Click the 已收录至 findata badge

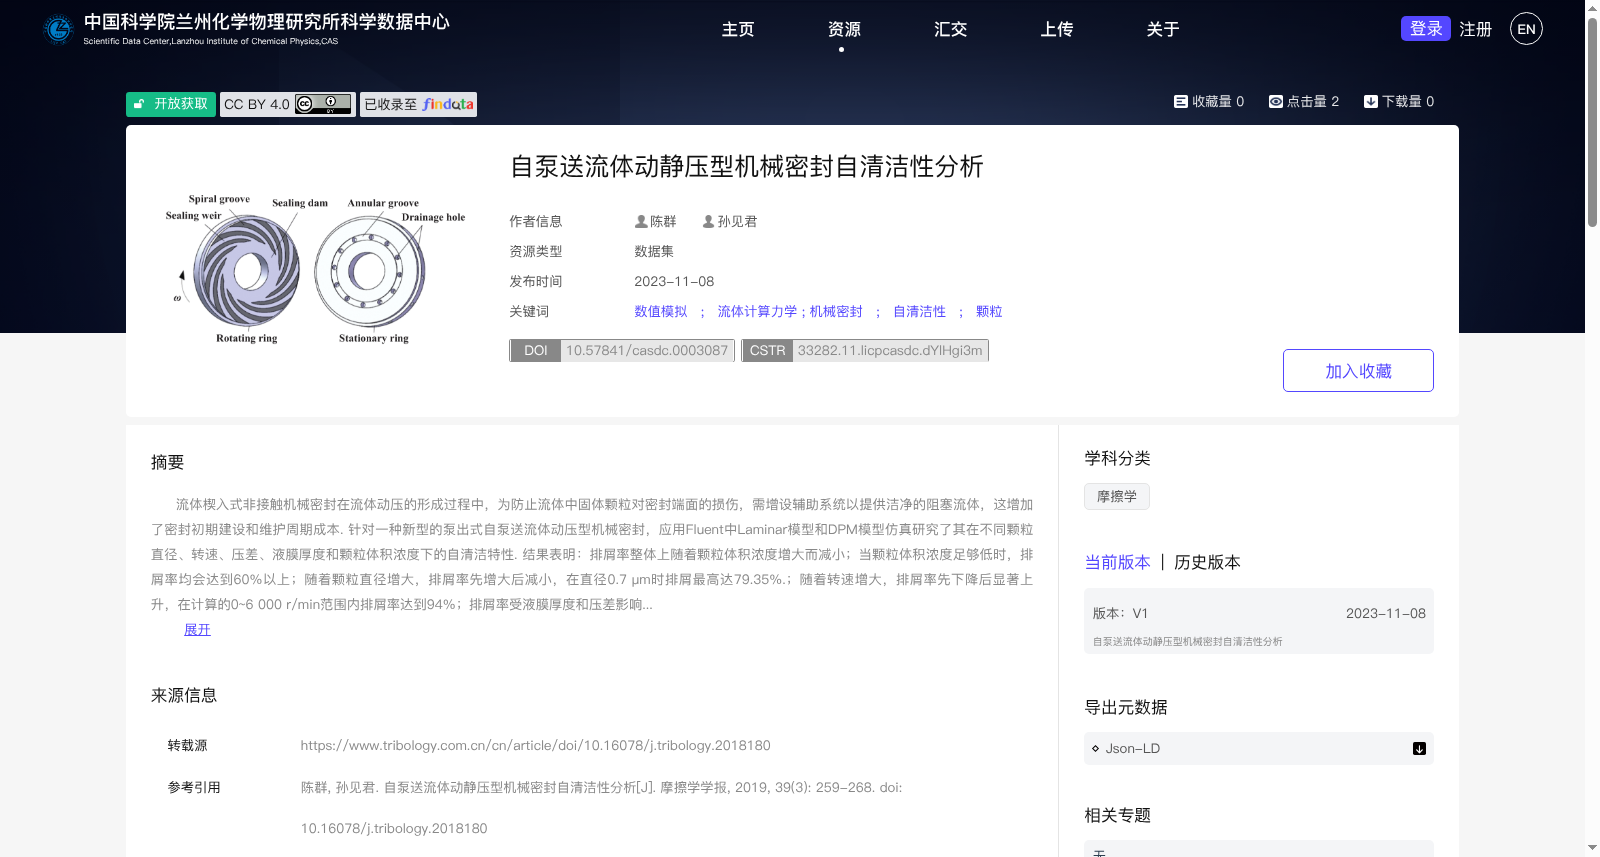tap(418, 104)
